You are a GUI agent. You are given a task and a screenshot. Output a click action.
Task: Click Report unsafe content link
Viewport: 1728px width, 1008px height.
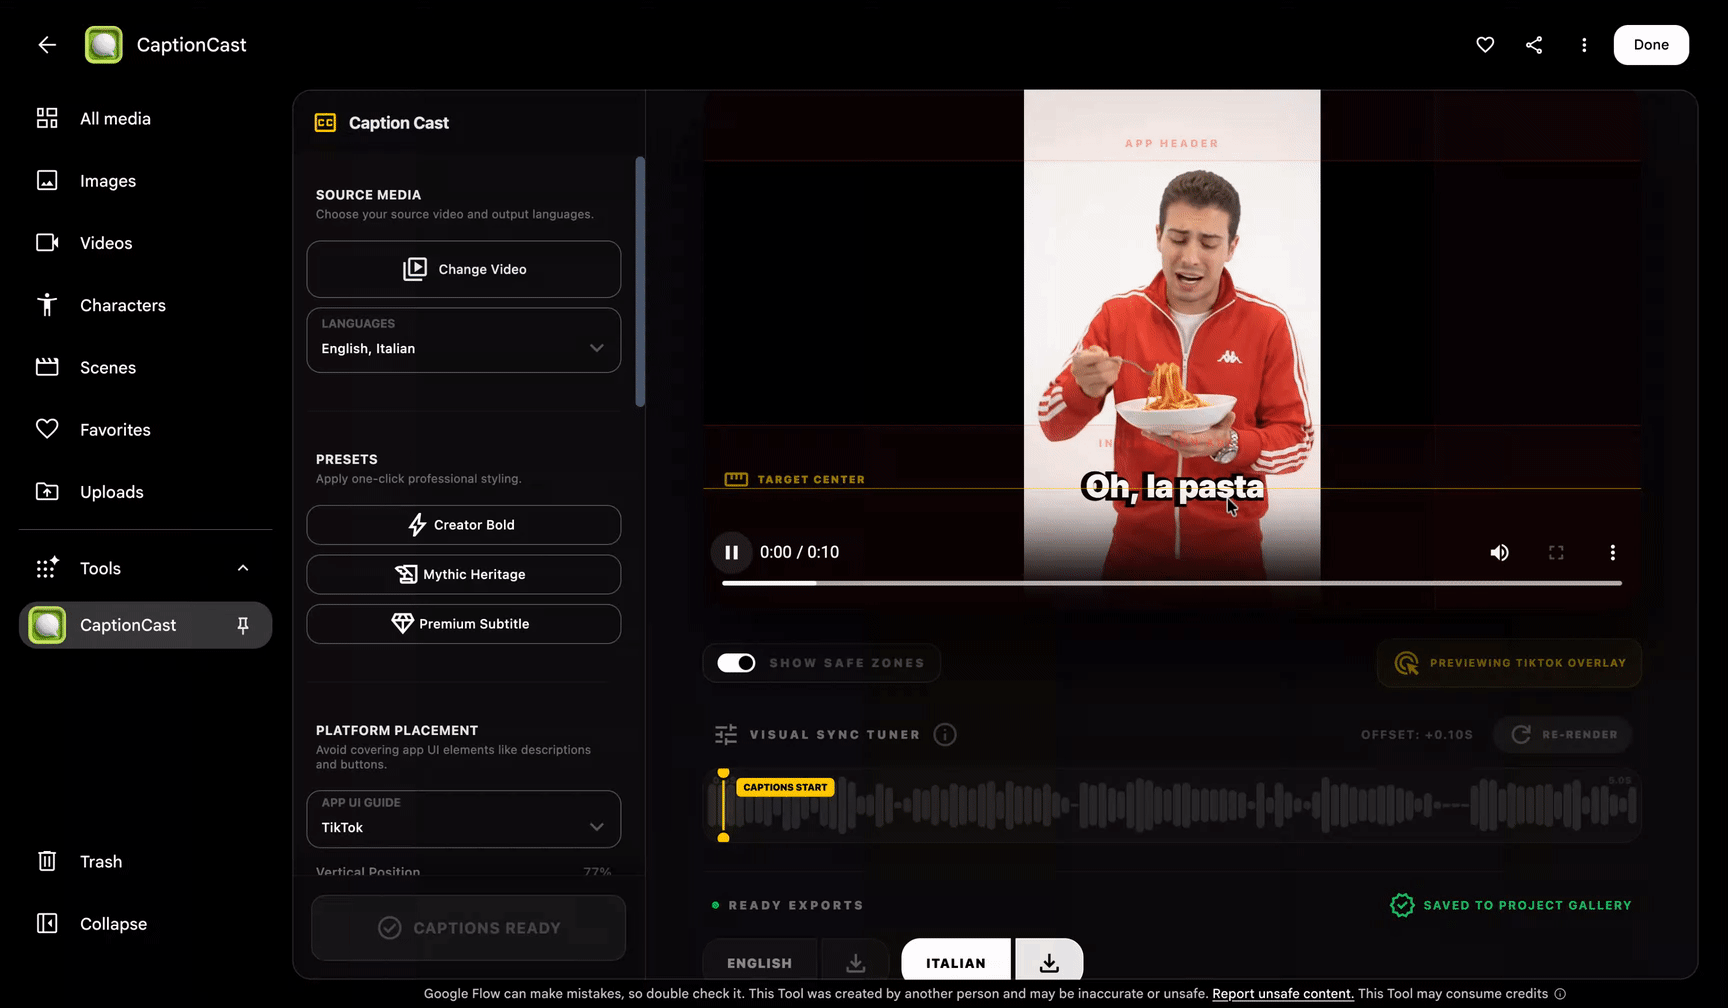coord(1283,994)
